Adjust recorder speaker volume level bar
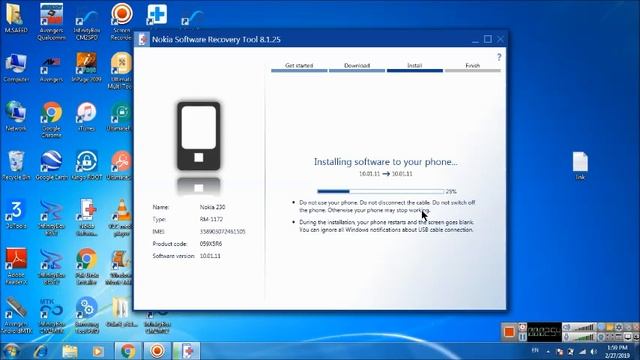The height and width of the screenshot is (360, 640). [583, 327]
